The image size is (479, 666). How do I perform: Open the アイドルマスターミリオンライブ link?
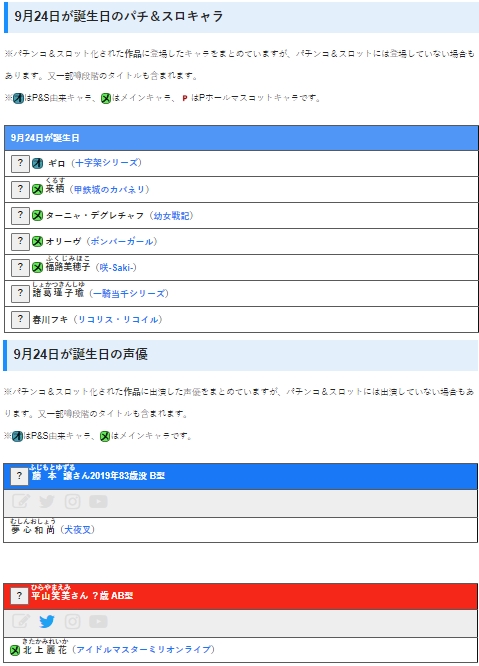pyautogui.click(x=144, y=649)
